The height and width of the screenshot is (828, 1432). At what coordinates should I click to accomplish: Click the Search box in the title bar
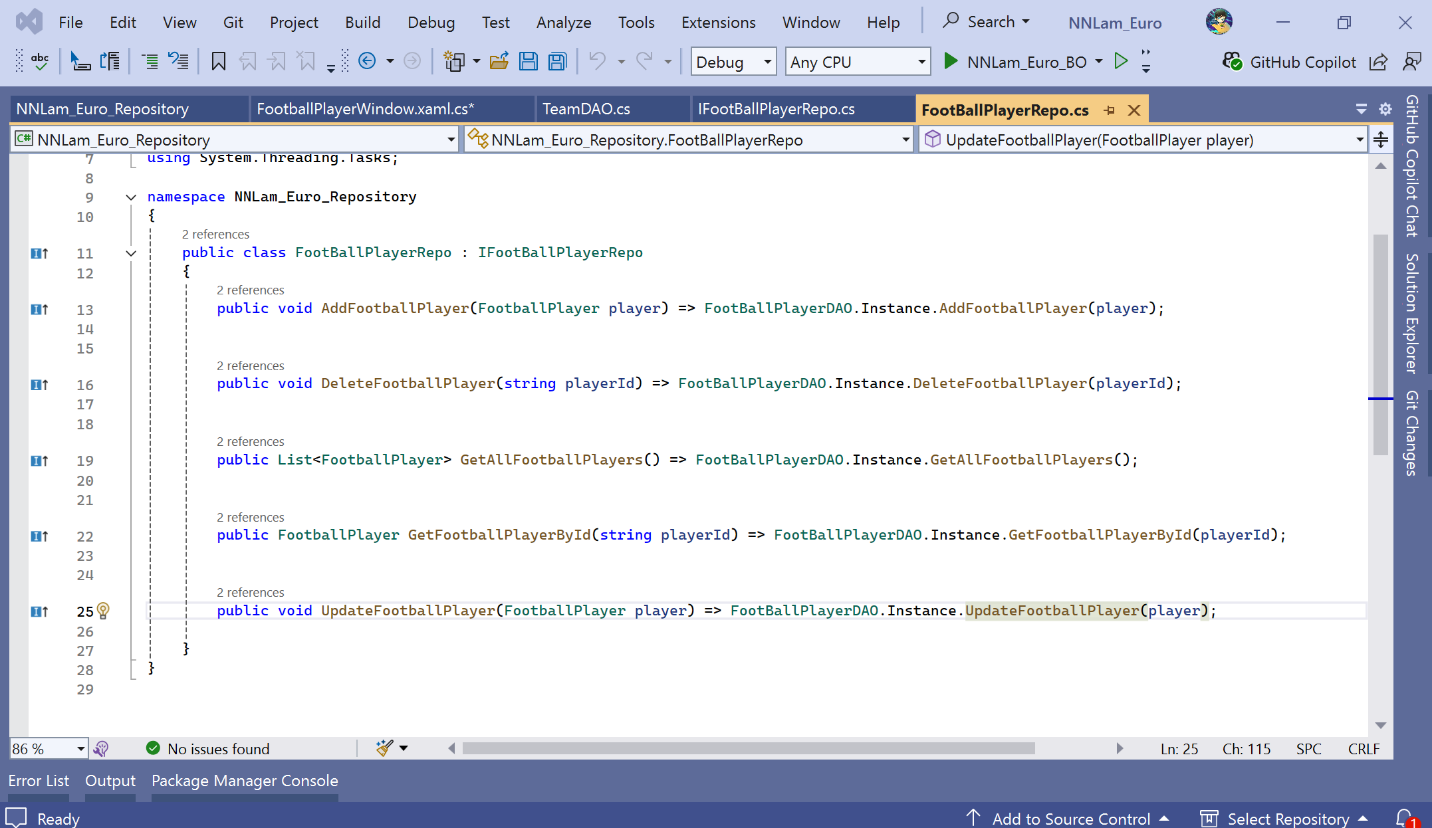click(986, 21)
